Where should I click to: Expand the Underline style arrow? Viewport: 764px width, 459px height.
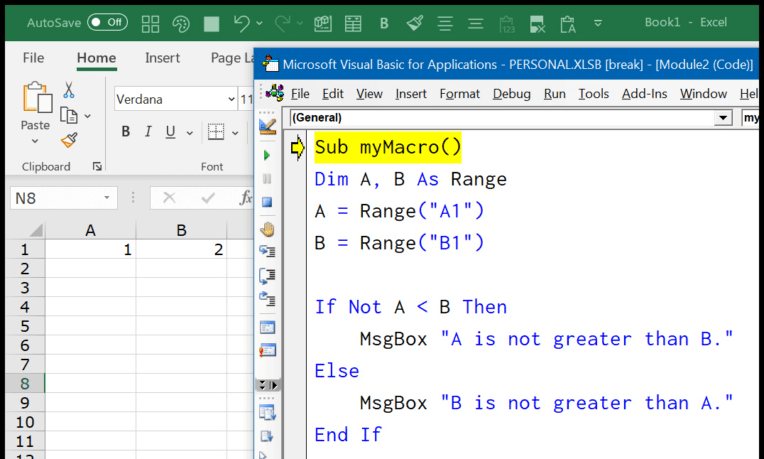point(190,133)
